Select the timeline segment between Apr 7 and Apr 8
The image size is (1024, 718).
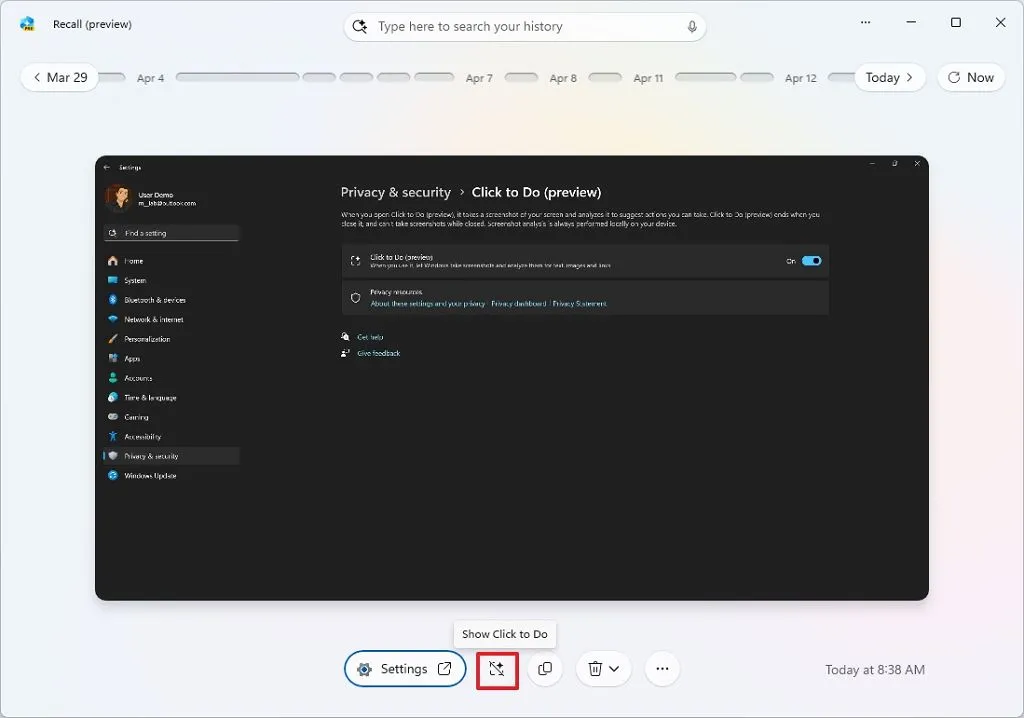point(521,77)
